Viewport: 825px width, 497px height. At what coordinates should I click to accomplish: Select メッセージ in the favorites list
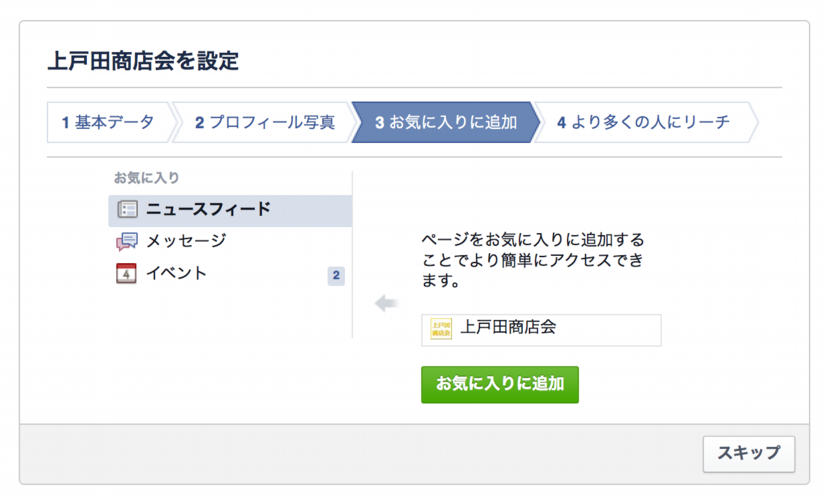point(186,241)
